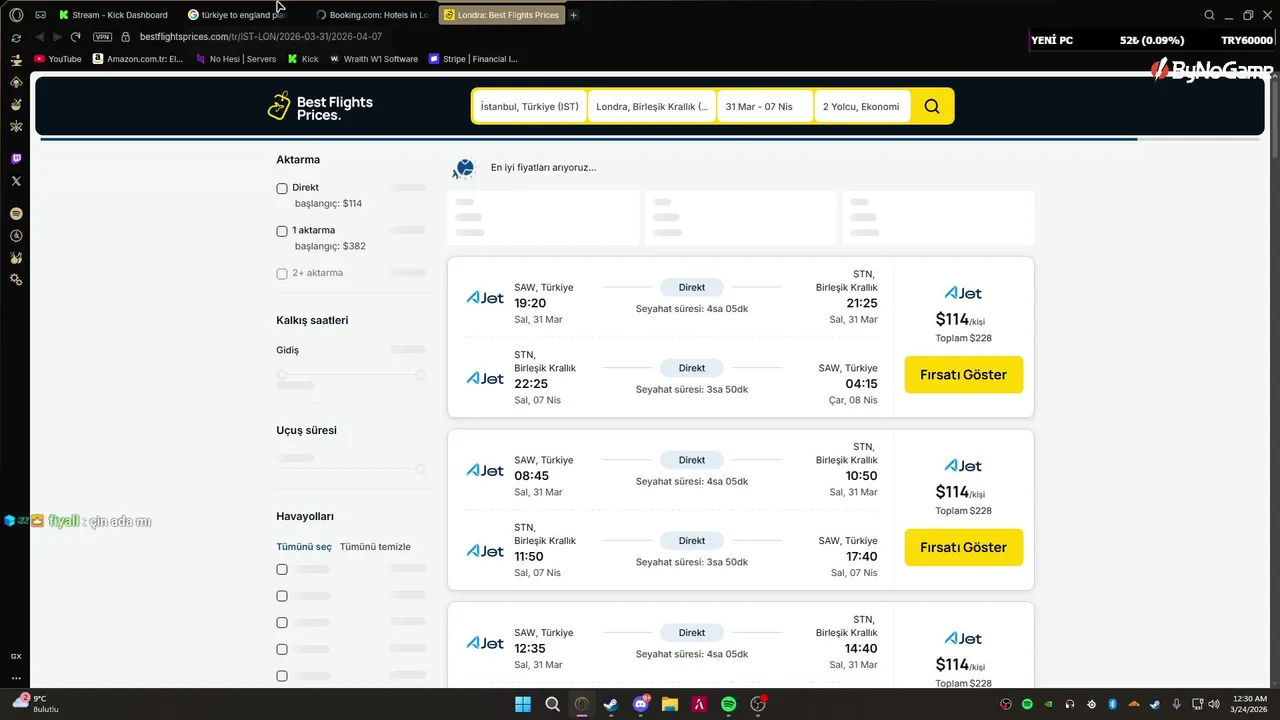
Task: Click the microphone icon in system tray
Action: point(1176,704)
